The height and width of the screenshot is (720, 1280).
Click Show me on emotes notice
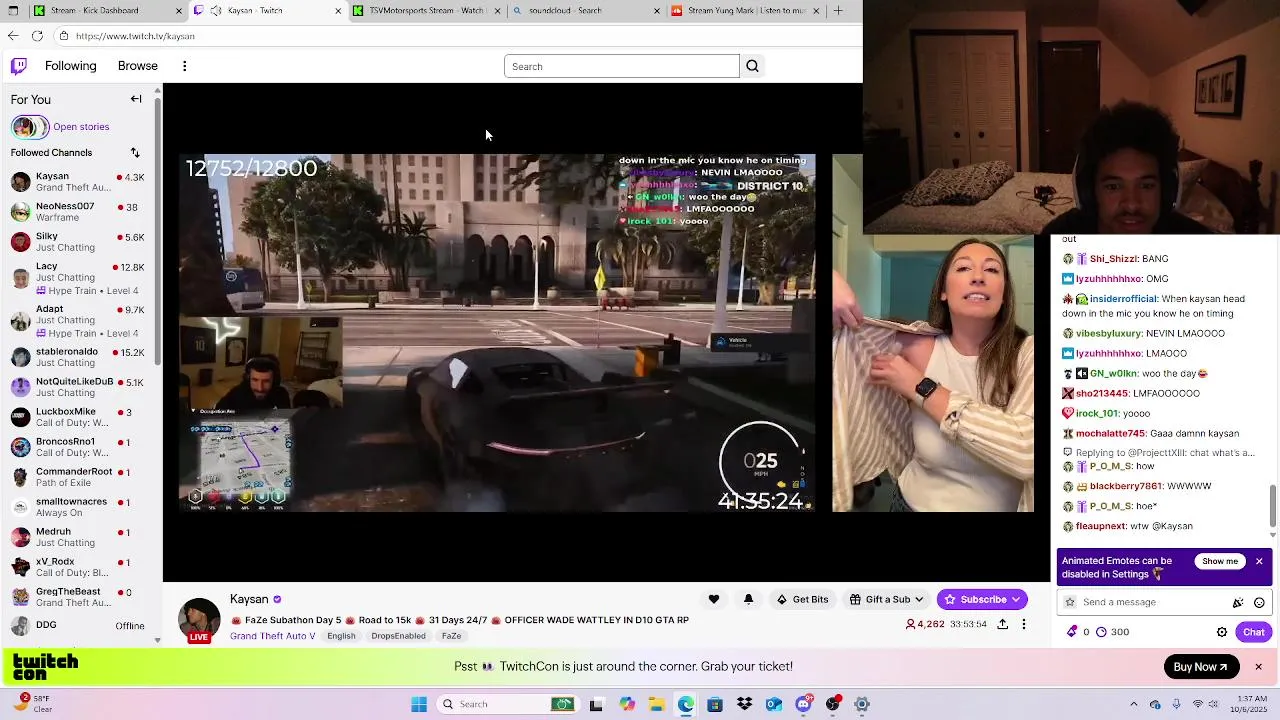point(1220,561)
